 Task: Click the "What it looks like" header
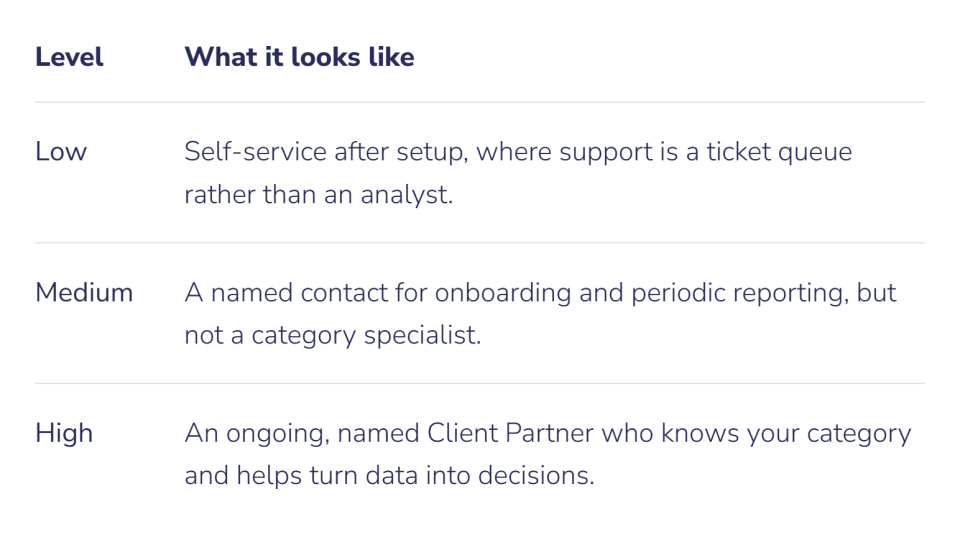click(299, 57)
